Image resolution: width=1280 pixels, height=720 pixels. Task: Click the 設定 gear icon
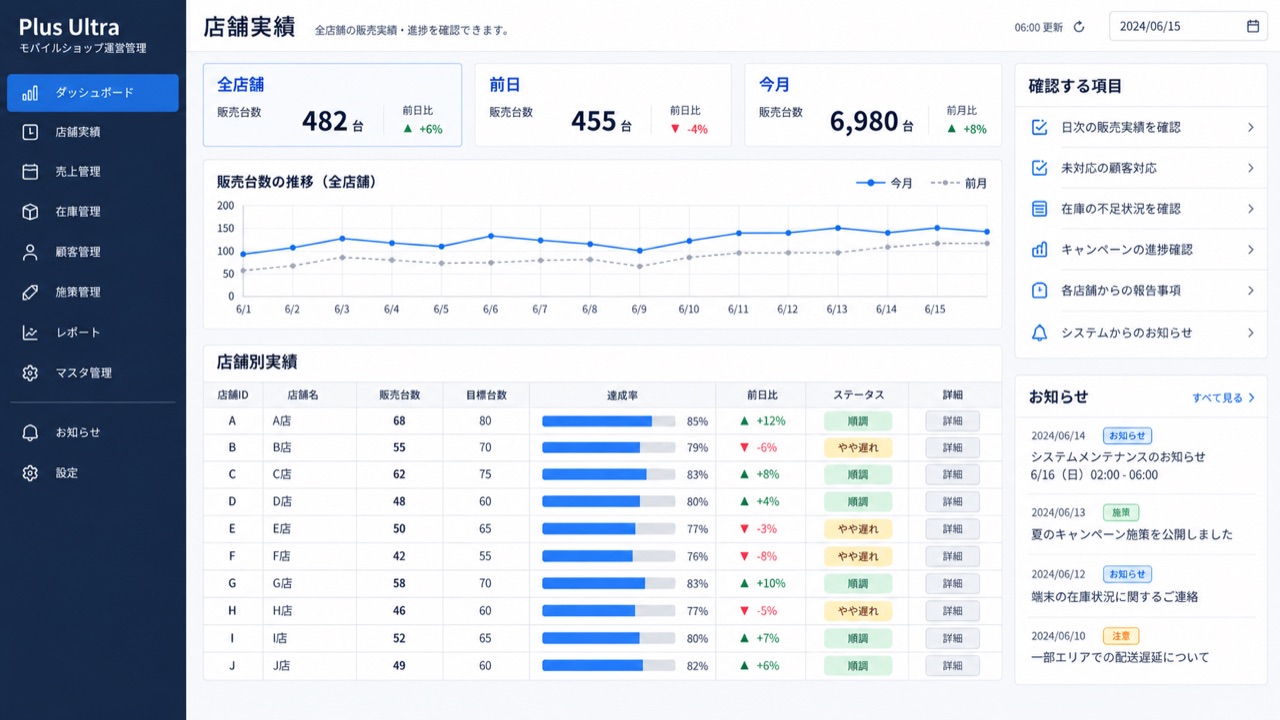(30, 473)
